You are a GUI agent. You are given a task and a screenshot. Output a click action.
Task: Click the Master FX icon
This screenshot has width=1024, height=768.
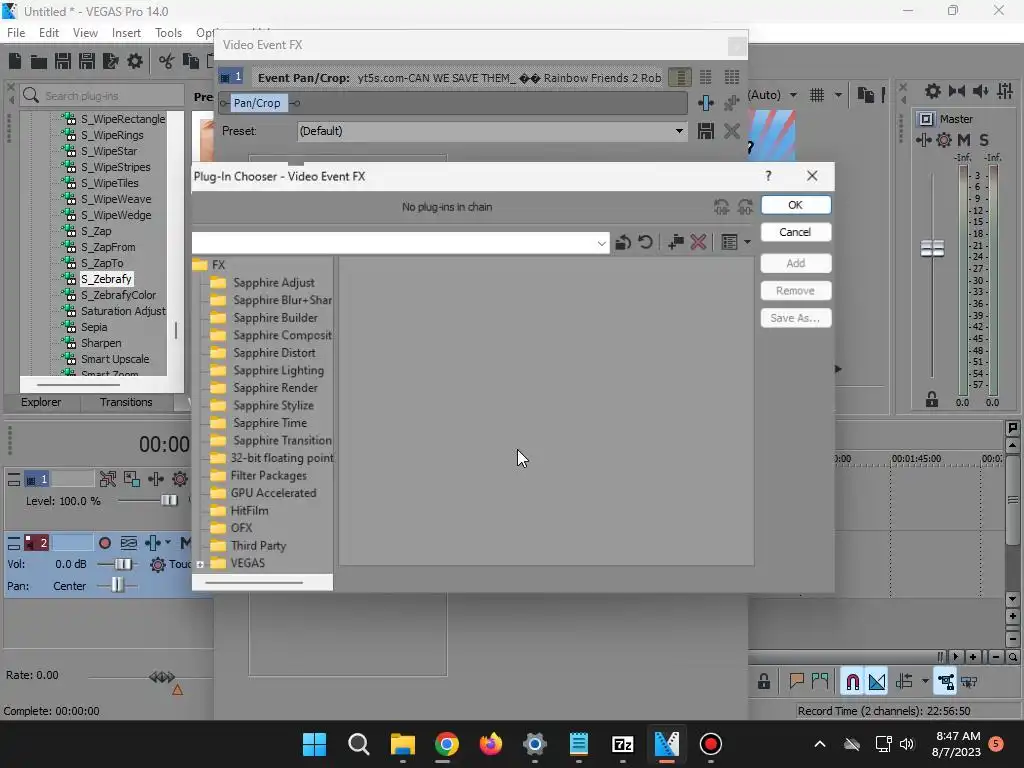(x=923, y=140)
